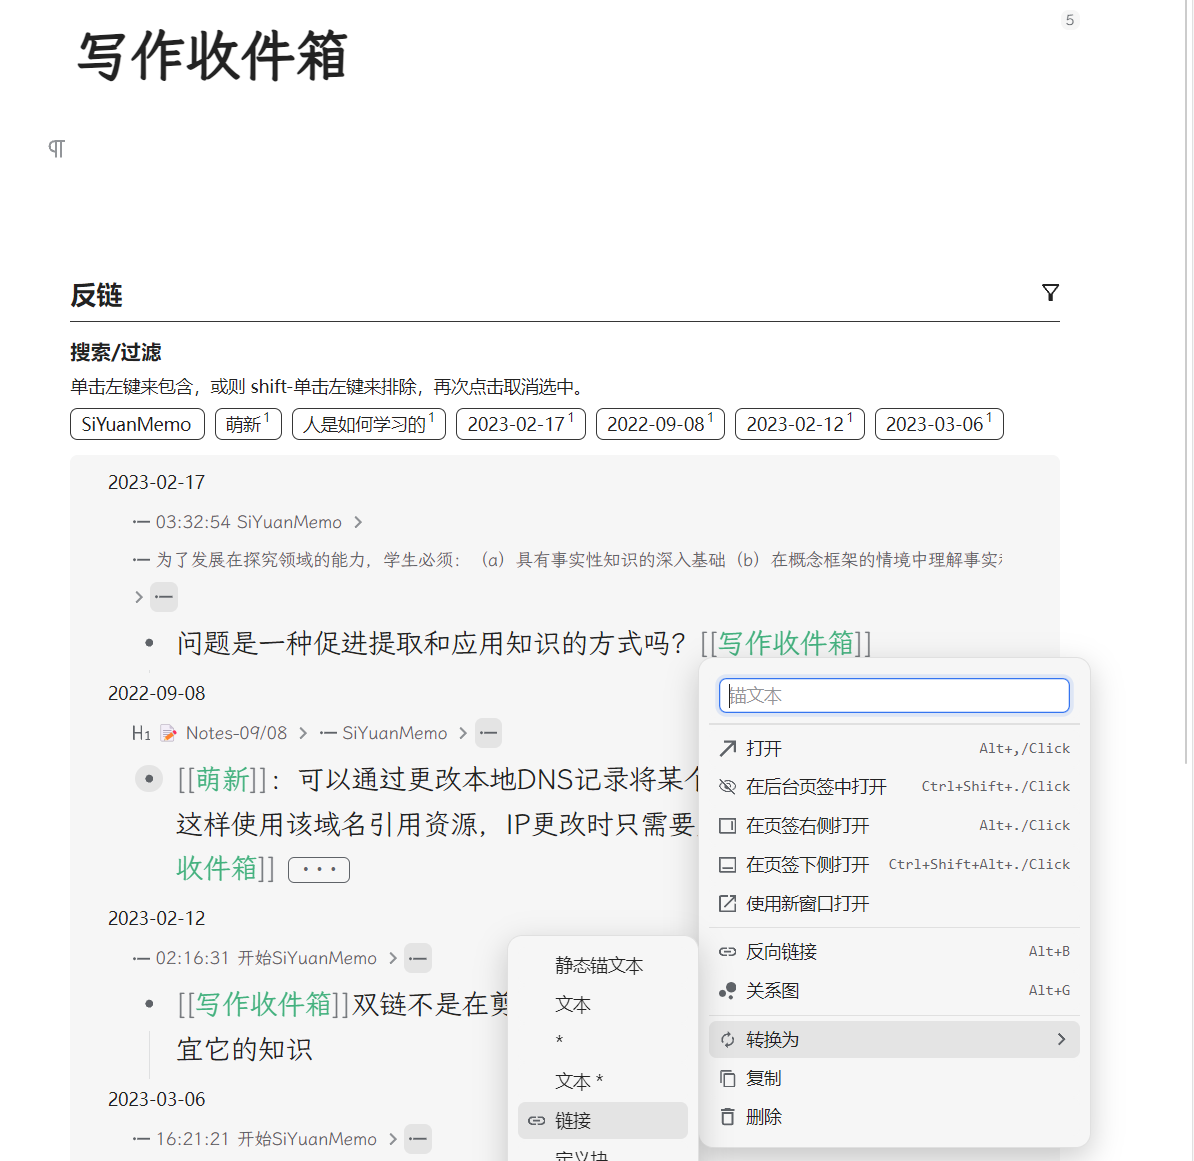Expand the collapsed breadcrumb chevron under 2023-02-17

click(x=139, y=597)
